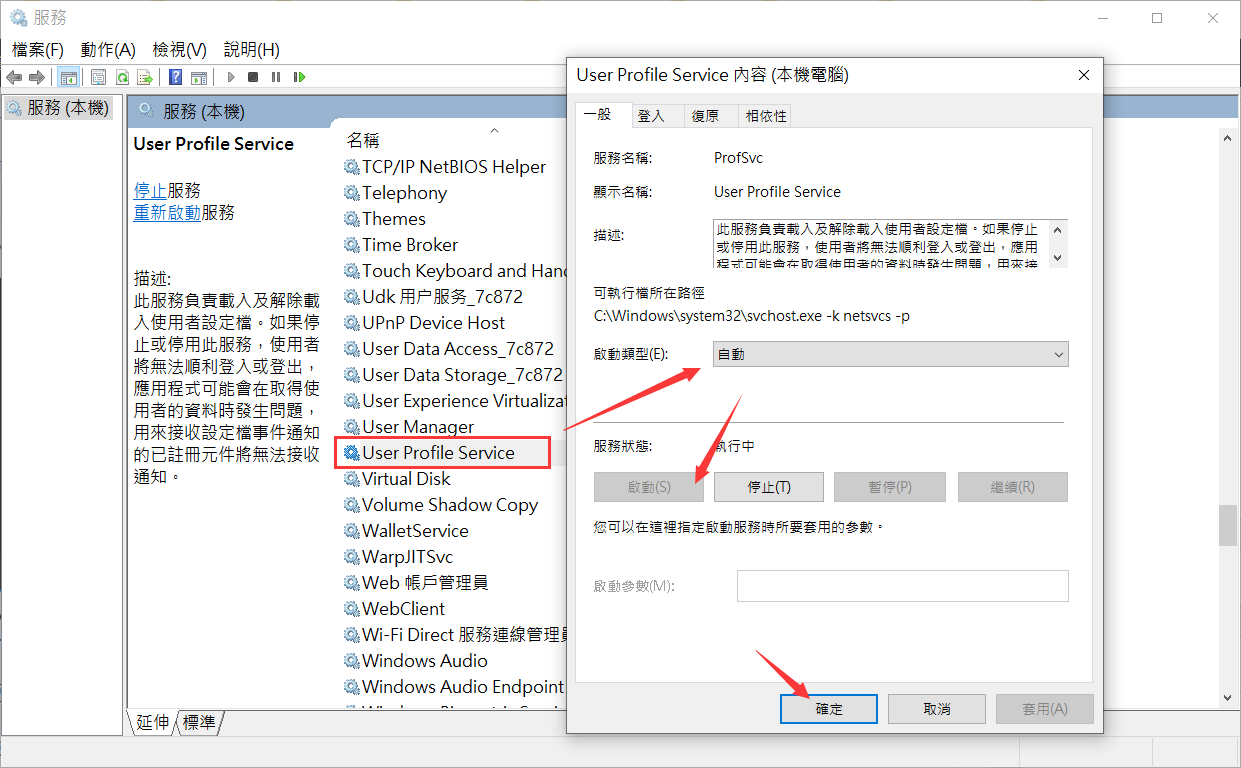Viewport: 1241px width, 768px height.
Task: Click the gear icon beside Time Broker
Action: point(351,245)
